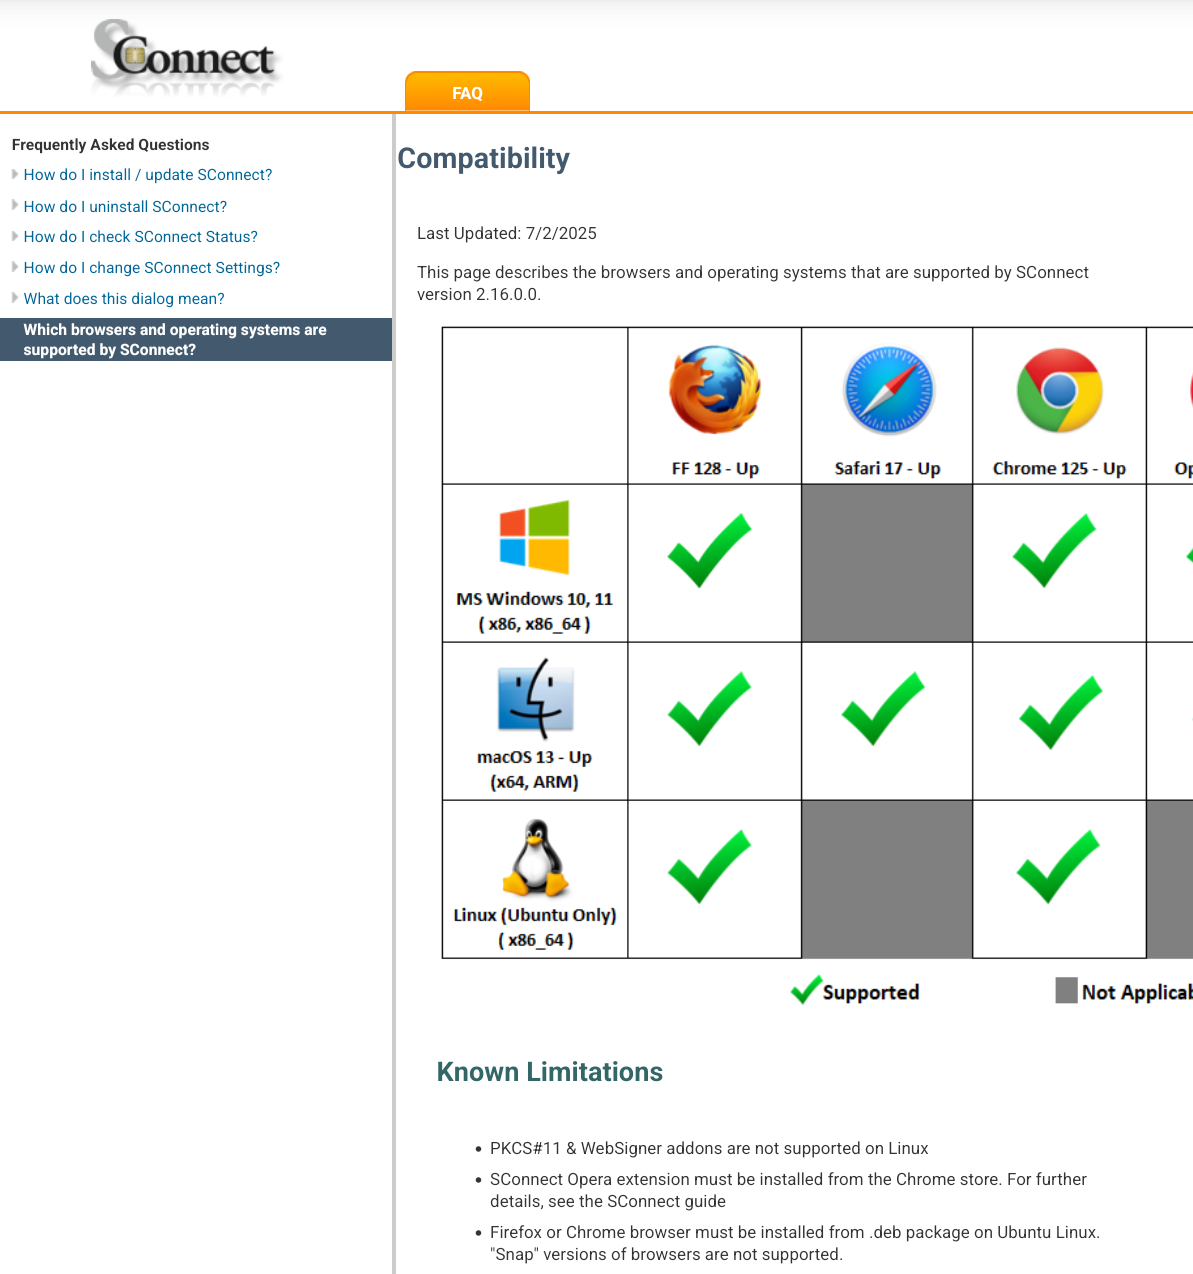Open How do I check SConnect Status link
This screenshot has height=1274, width=1193.
pos(140,237)
